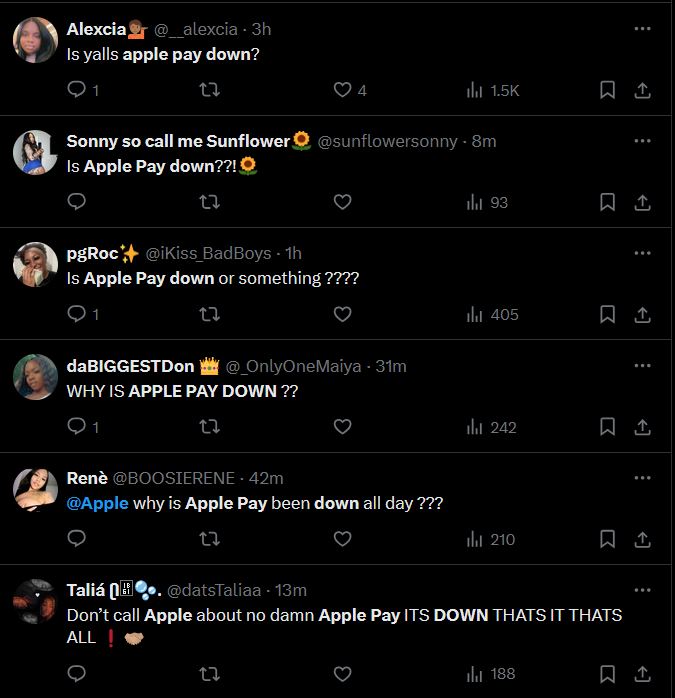Like Alexcia's tweet with 4 likes
The image size is (675, 698).
[343, 90]
